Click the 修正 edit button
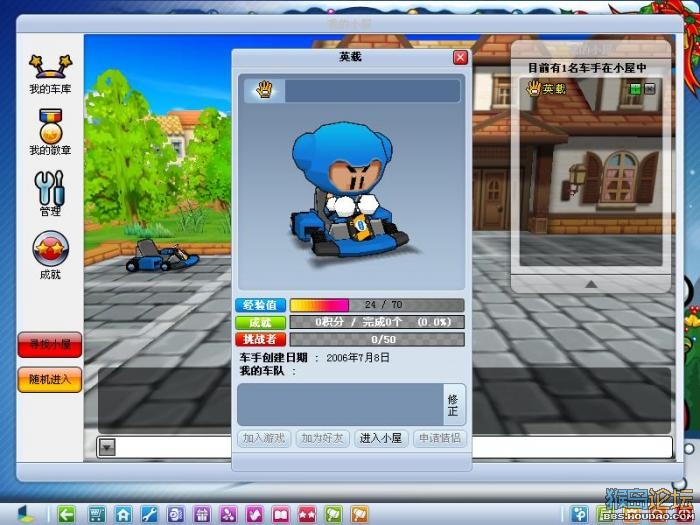The height and width of the screenshot is (525, 700). (454, 404)
